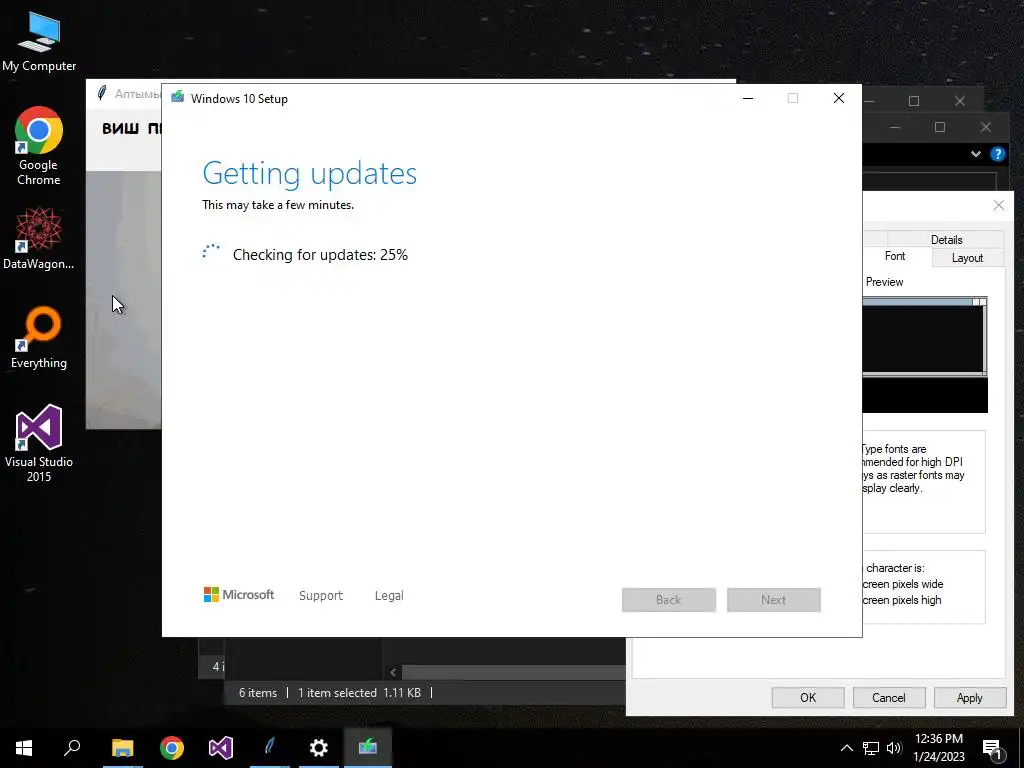Viewport: 1024px width, 768px height.
Task: Open Settings gear in taskbar
Action: click(319, 748)
